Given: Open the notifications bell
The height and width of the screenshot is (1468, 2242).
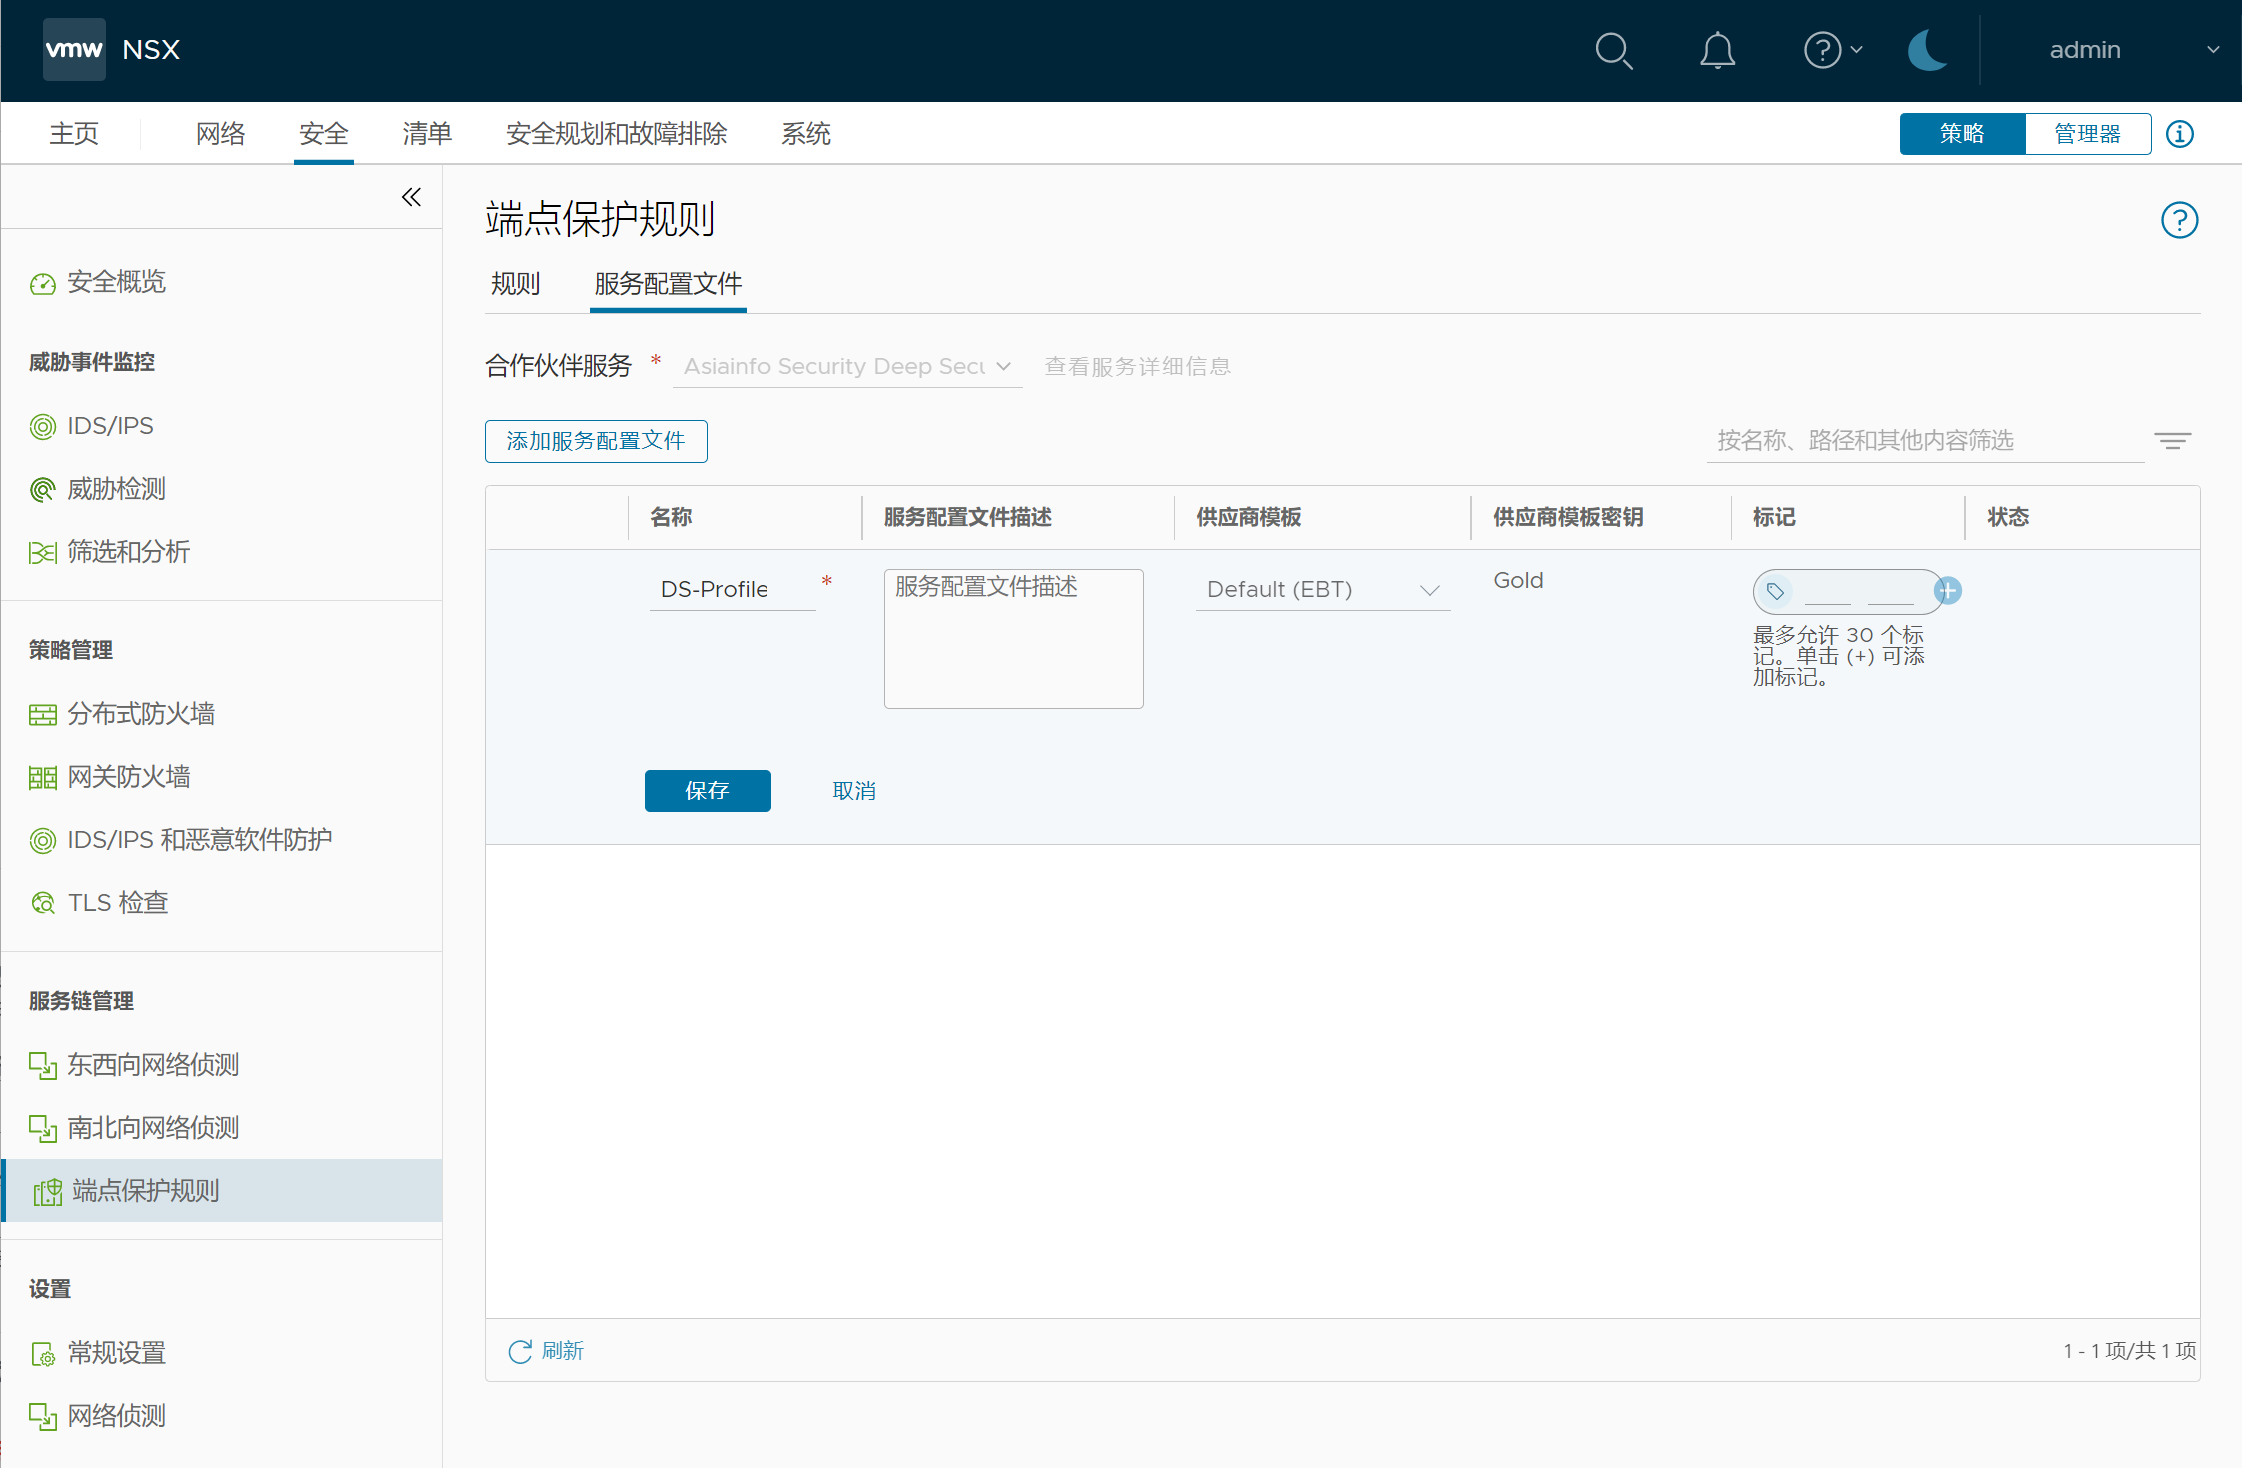Looking at the screenshot, I should pyautogui.click(x=1717, y=50).
